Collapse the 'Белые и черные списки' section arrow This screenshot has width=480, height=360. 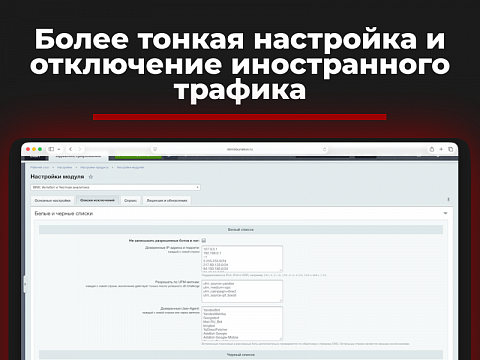tap(445, 213)
